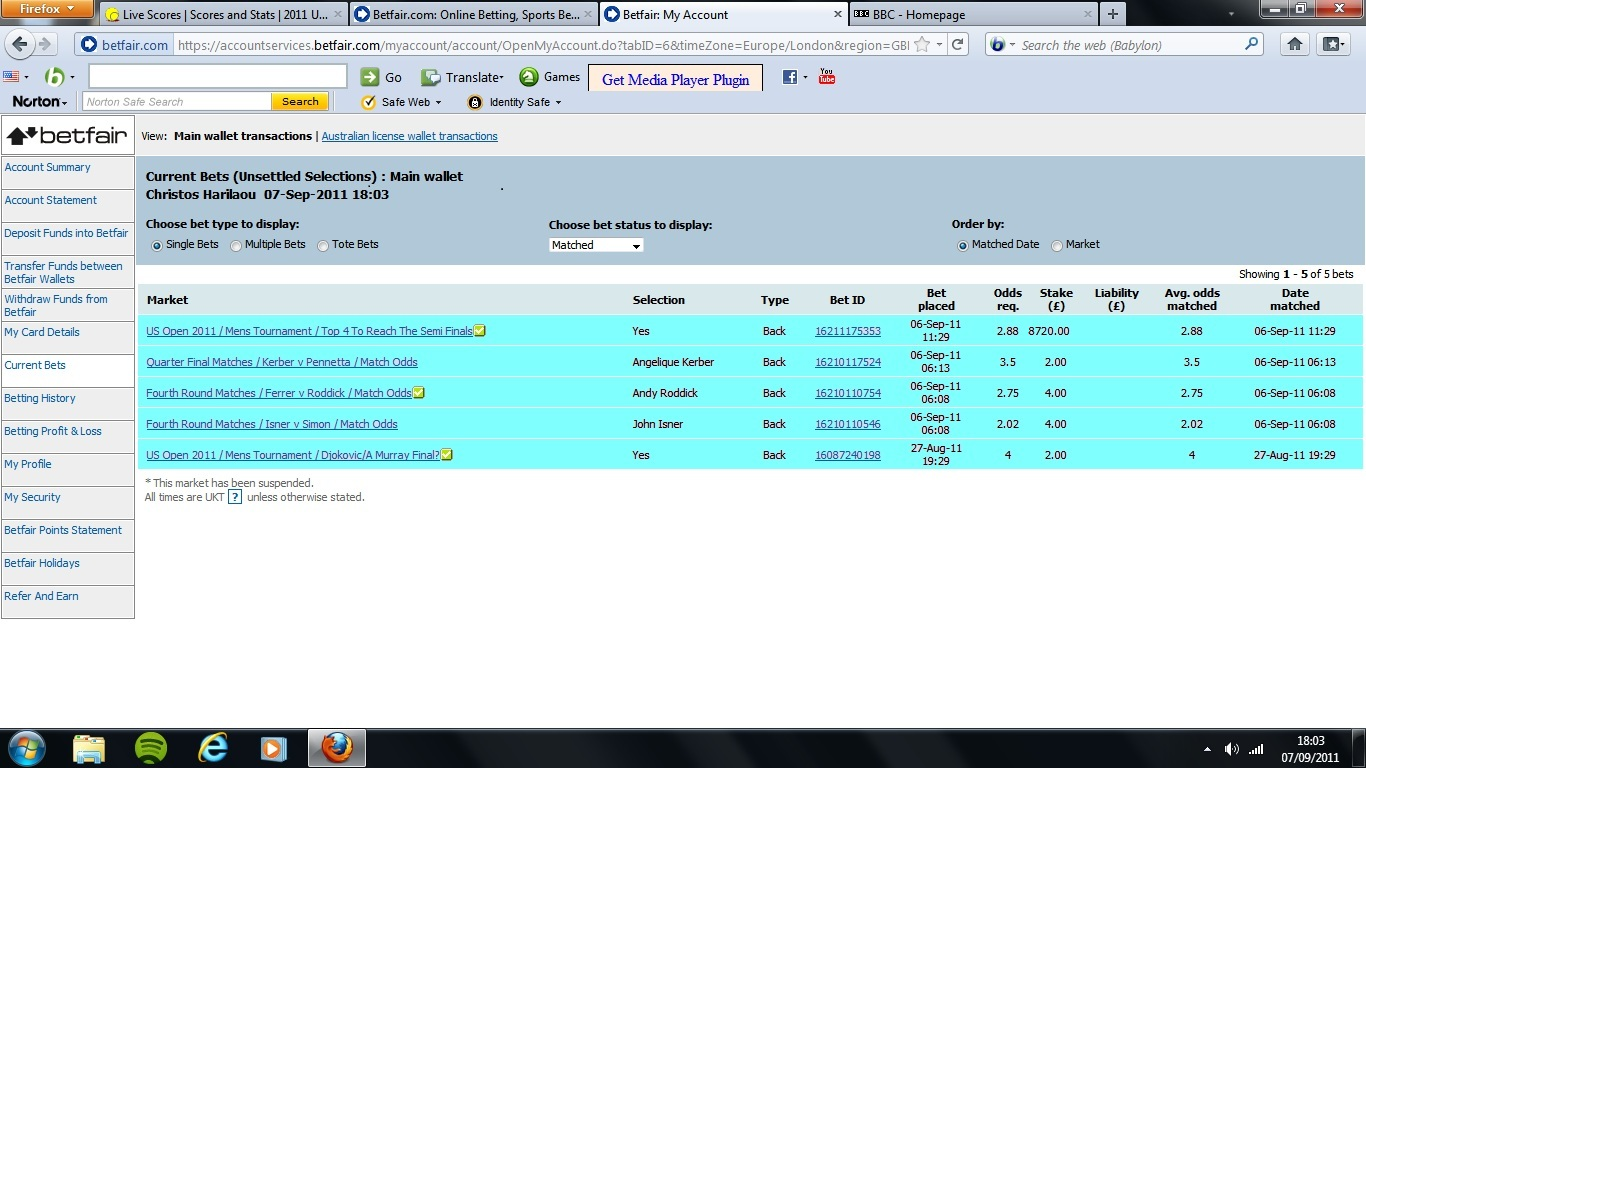Open Games from the Babylon toolbar
This screenshot has width=1600, height=1200.
550,77
